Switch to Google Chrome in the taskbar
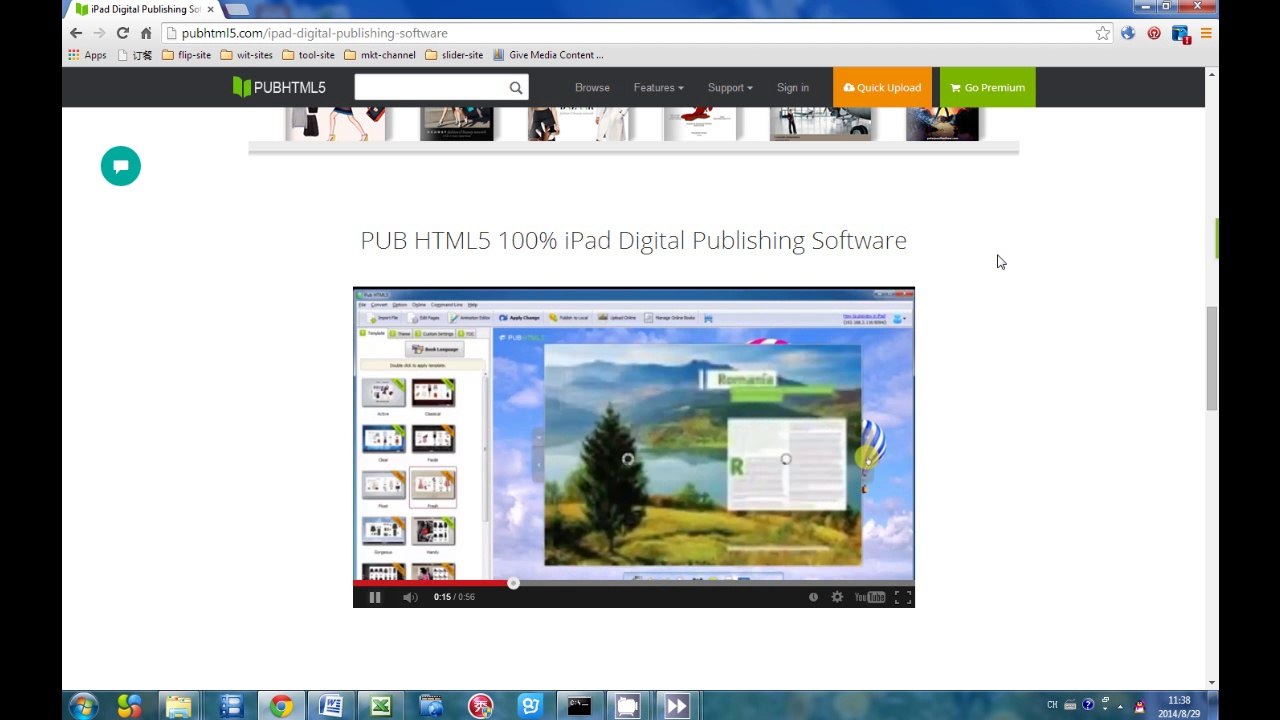The image size is (1280, 720). [x=281, y=706]
